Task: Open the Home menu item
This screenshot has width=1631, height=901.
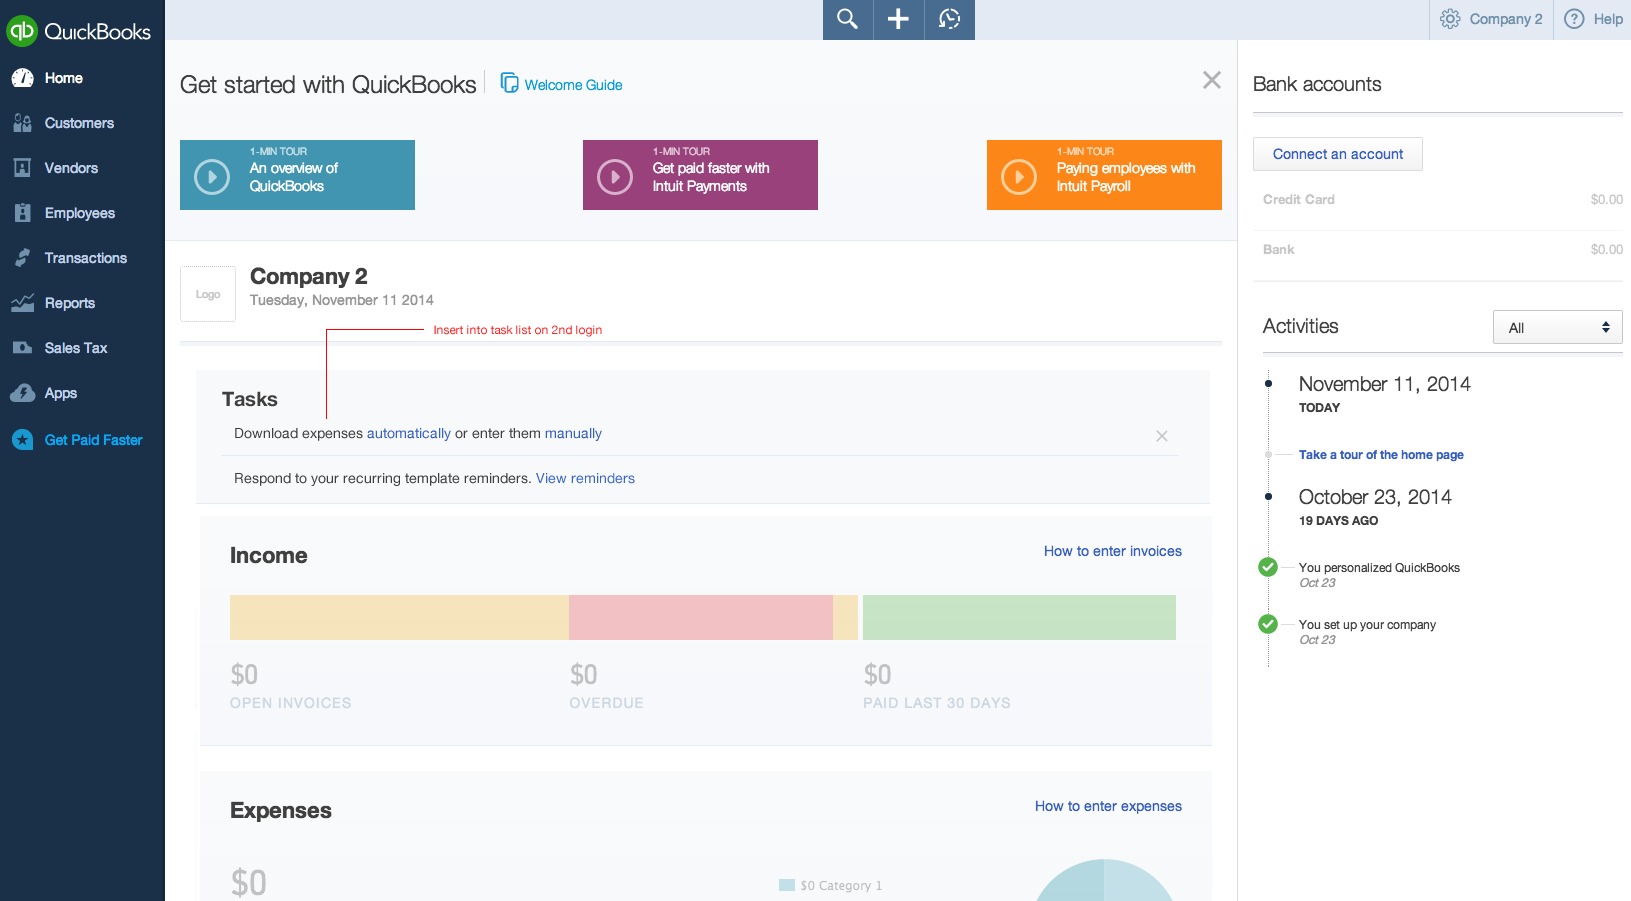Action: coord(64,78)
